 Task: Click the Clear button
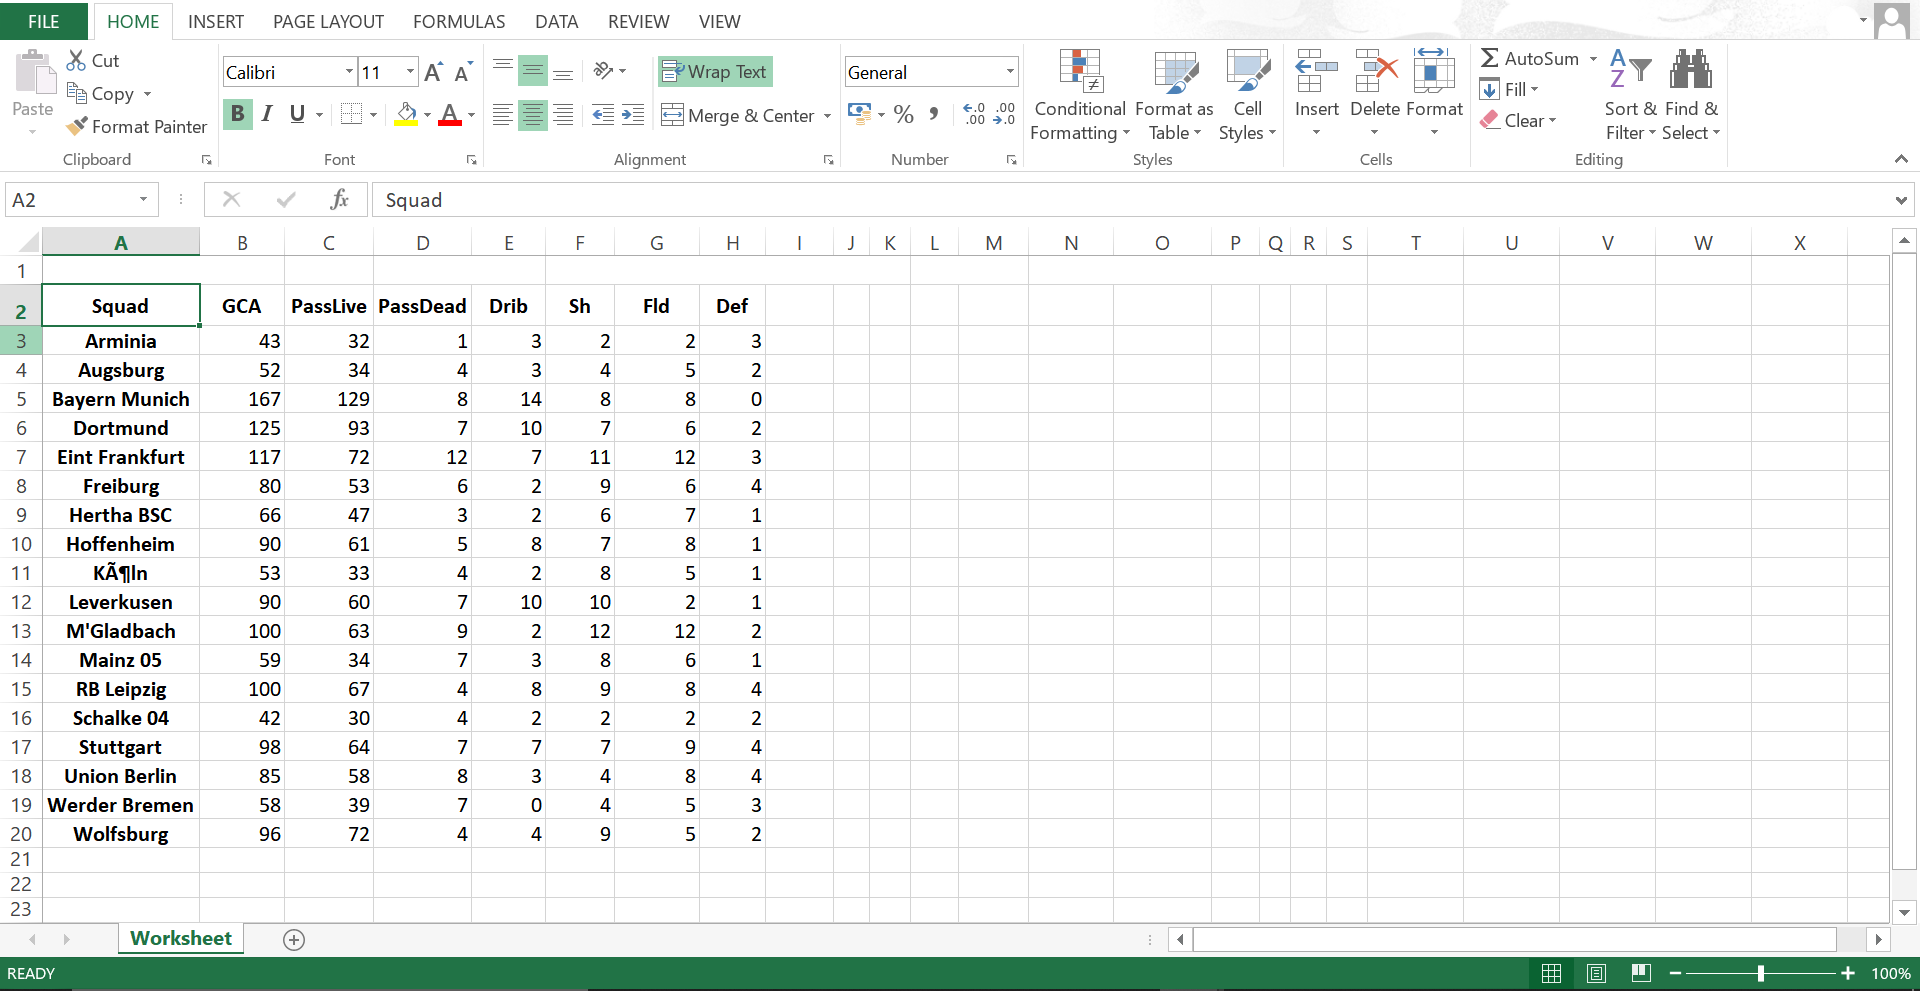pos(1518,120)
